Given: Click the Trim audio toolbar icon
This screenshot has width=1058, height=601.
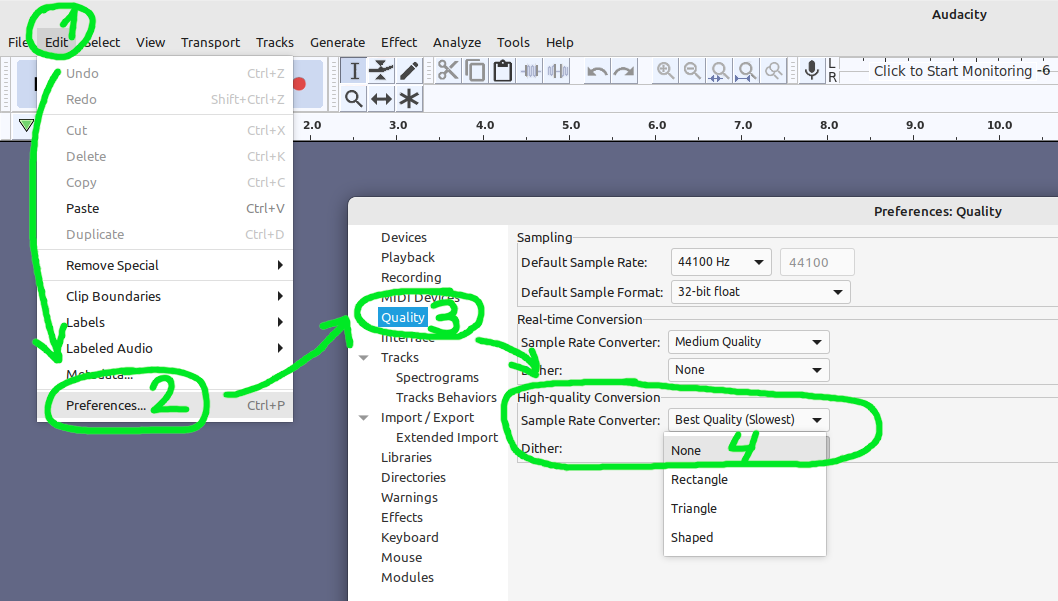Looking at the screenshot, I should pyautogui.click(x=530, y=71).
